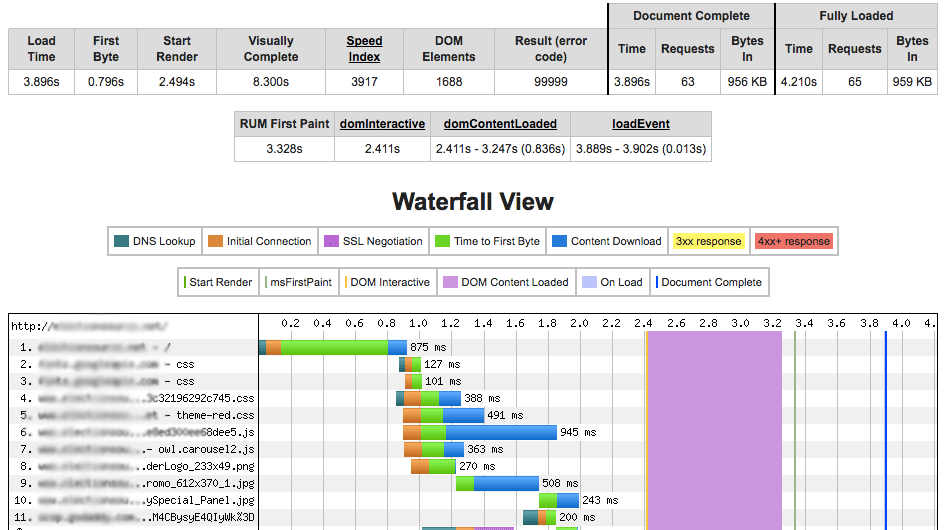Select Fully Loaded requests value 65
This screenshot has height=530, width=948.
(854, 82)
